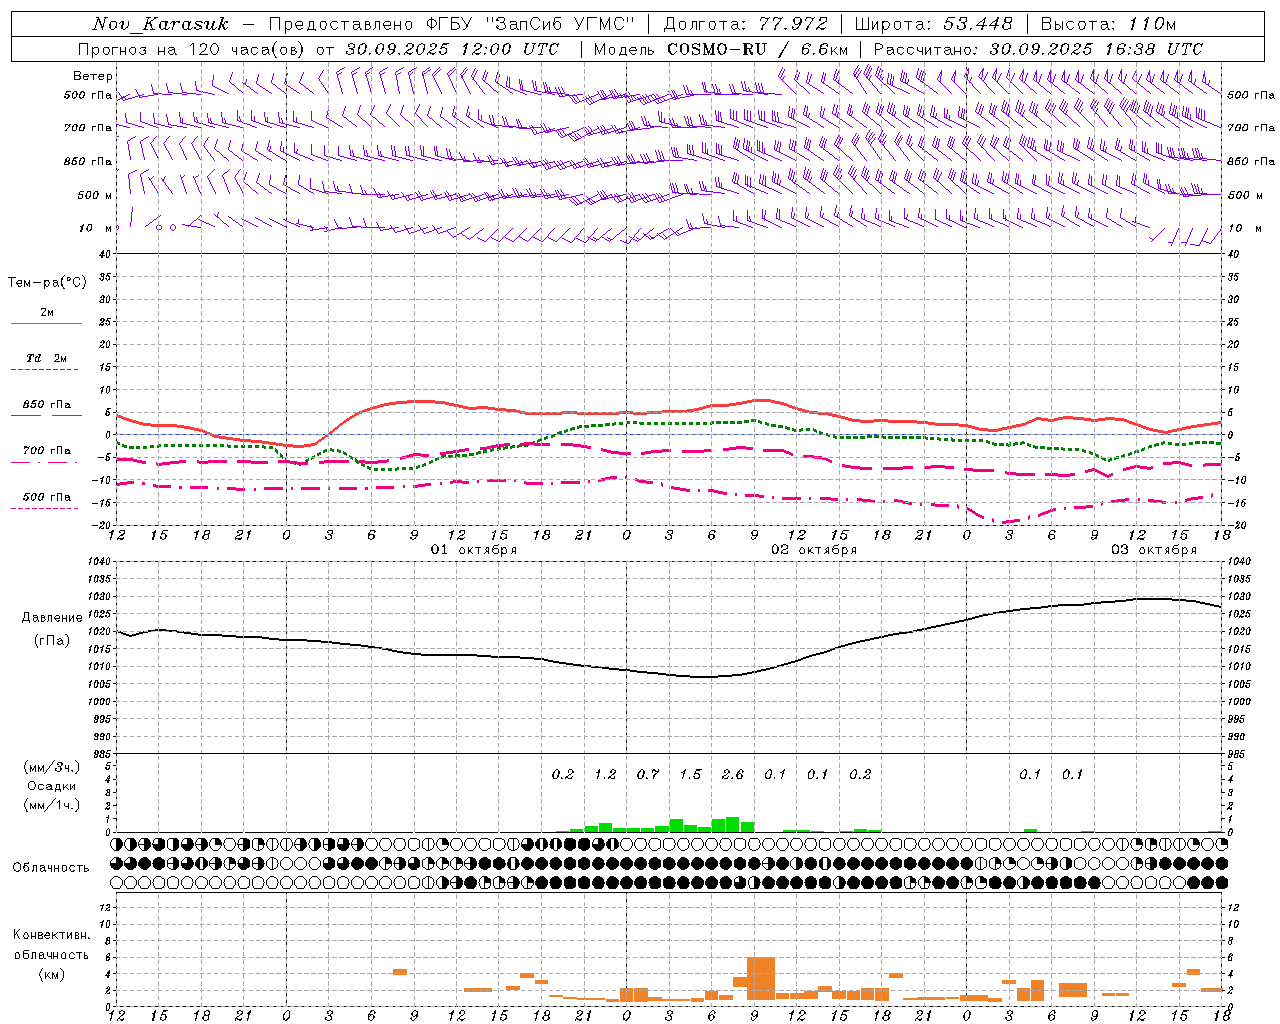Select the latitude value 'Широта: 53.448'
1280x1024 pixels.
pyautogui.click(x=934, y=24)
